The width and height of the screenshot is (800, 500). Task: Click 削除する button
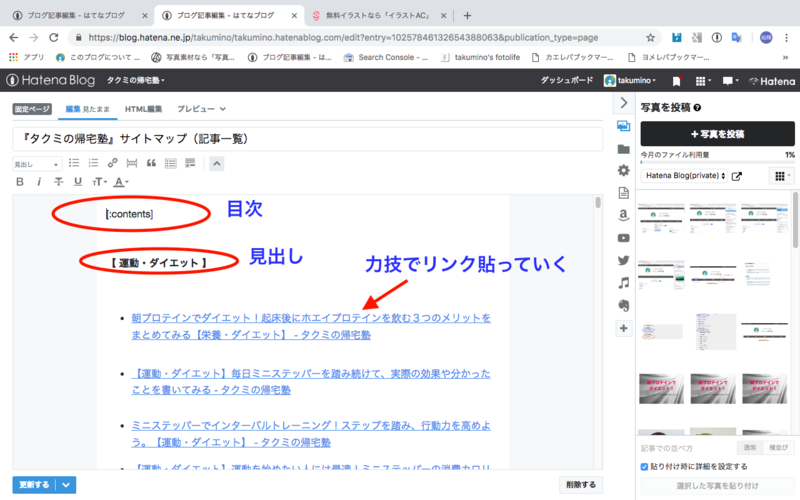[581, 485]
